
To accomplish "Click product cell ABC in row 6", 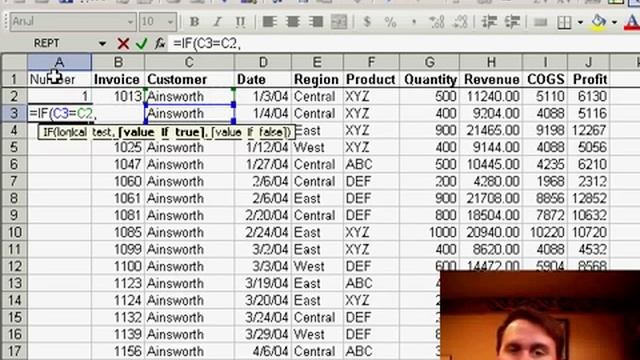I will tap(371, 164).
